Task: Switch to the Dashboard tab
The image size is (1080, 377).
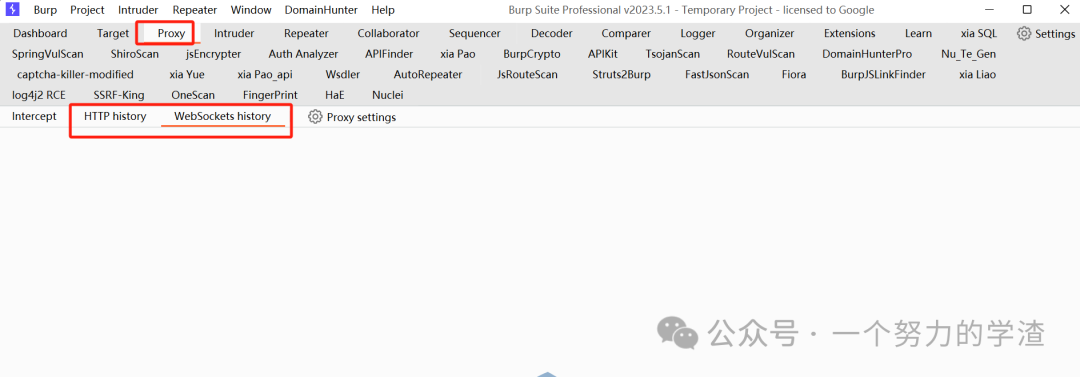Action: coord(40,33)
